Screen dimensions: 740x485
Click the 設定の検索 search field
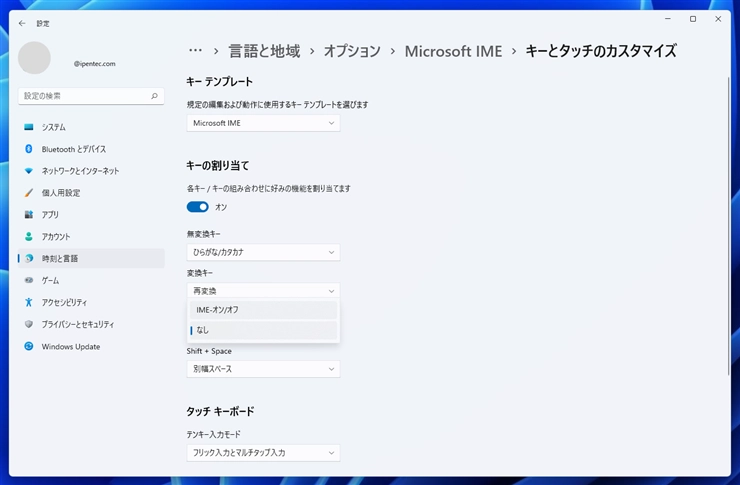click(x=91, y=96)
